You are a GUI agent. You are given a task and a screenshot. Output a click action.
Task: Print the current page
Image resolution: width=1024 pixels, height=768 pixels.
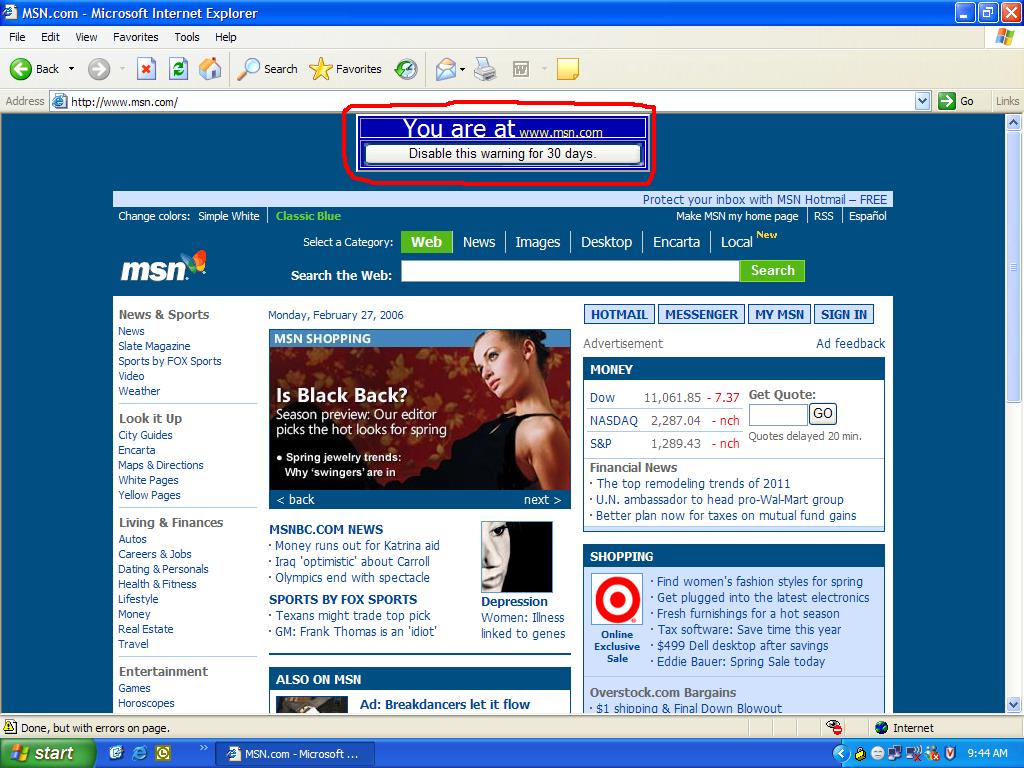486,69
